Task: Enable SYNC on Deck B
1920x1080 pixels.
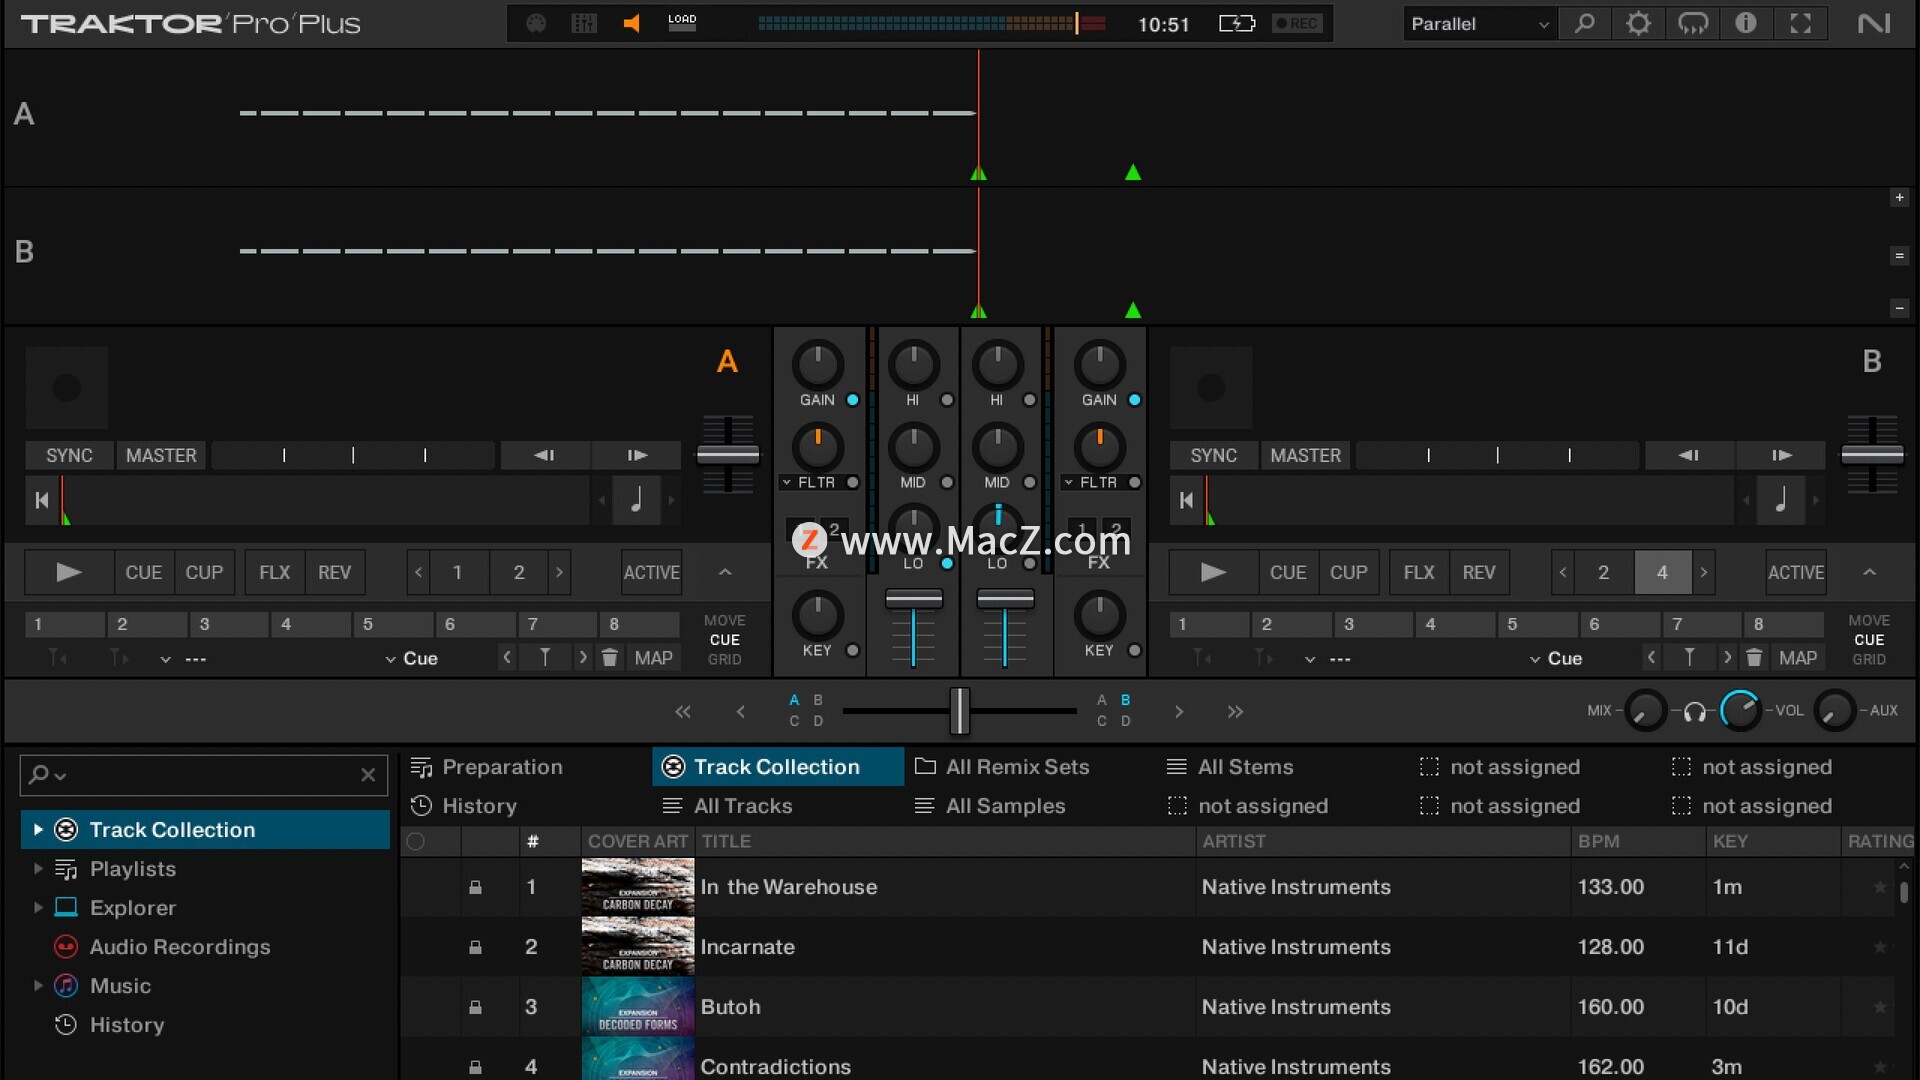Action: pyautogui.click(x=1214, y=455)
